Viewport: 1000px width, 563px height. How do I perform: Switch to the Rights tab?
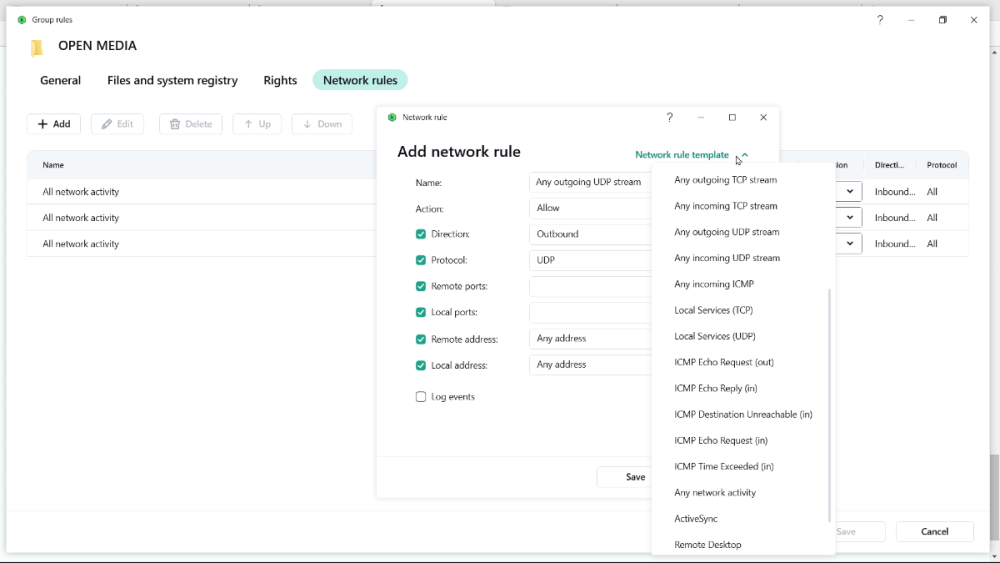(280, 80)
